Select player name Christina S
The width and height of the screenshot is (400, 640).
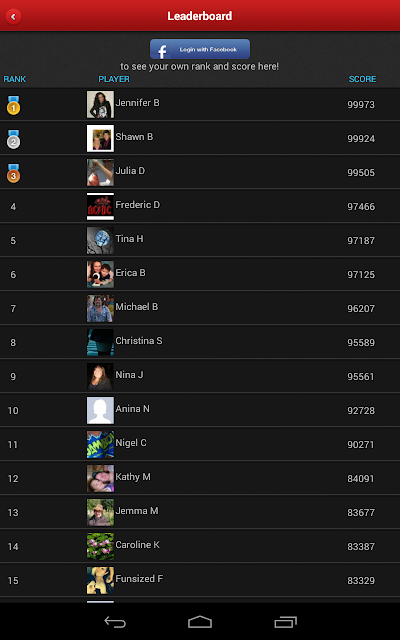click(x=139, y=340)
